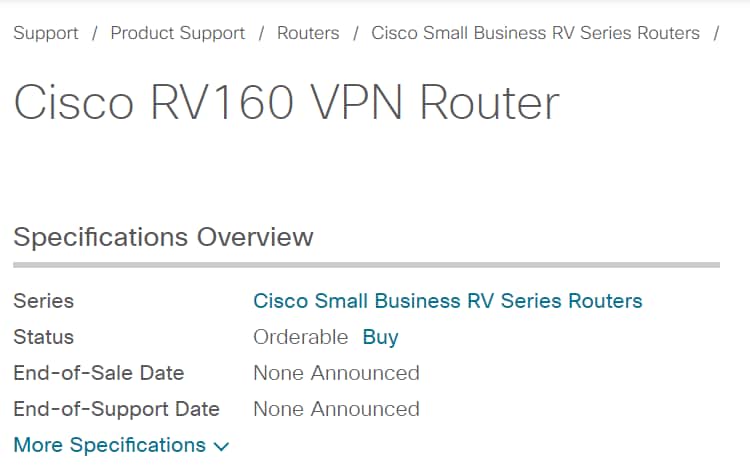
Task: Open the blue Cisco Small Business RV Series Routers link
Action: (x=448, y=301)
